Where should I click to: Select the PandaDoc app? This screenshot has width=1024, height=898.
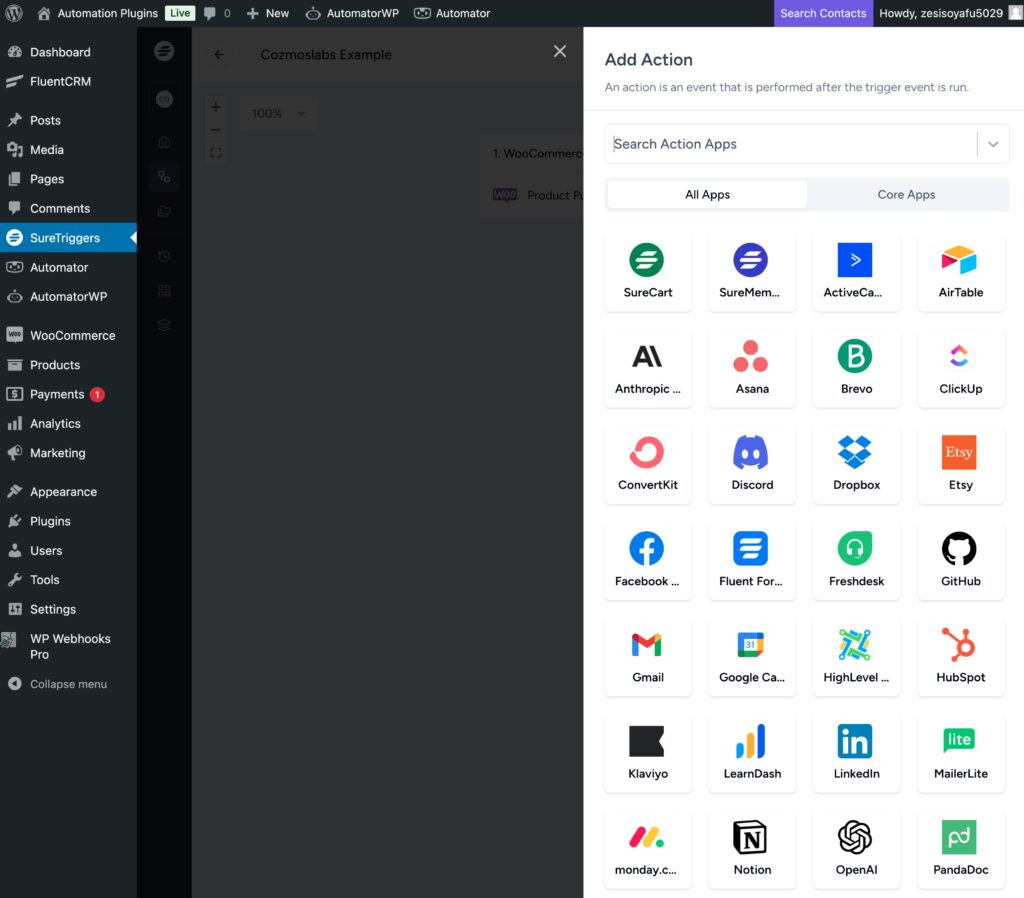(x=960, y=849)
